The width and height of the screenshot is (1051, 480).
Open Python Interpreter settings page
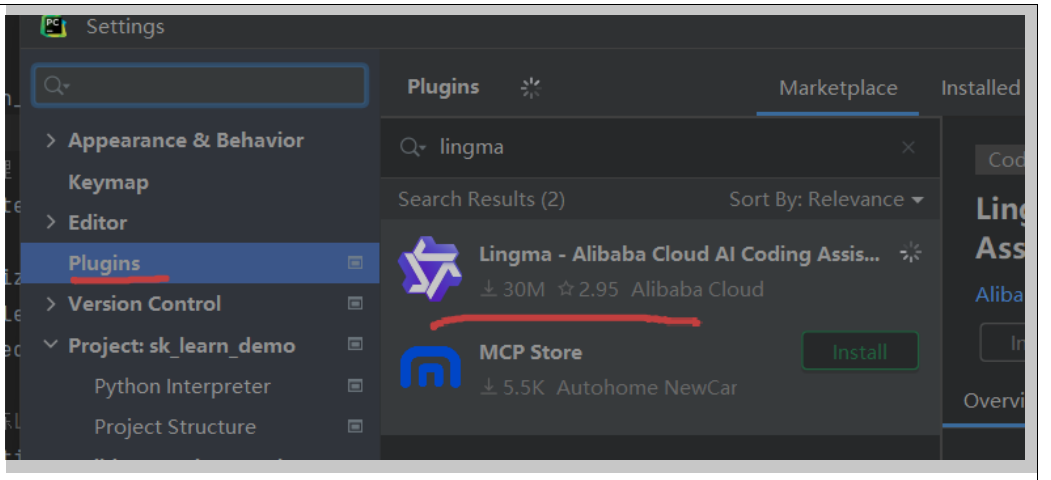182,386
